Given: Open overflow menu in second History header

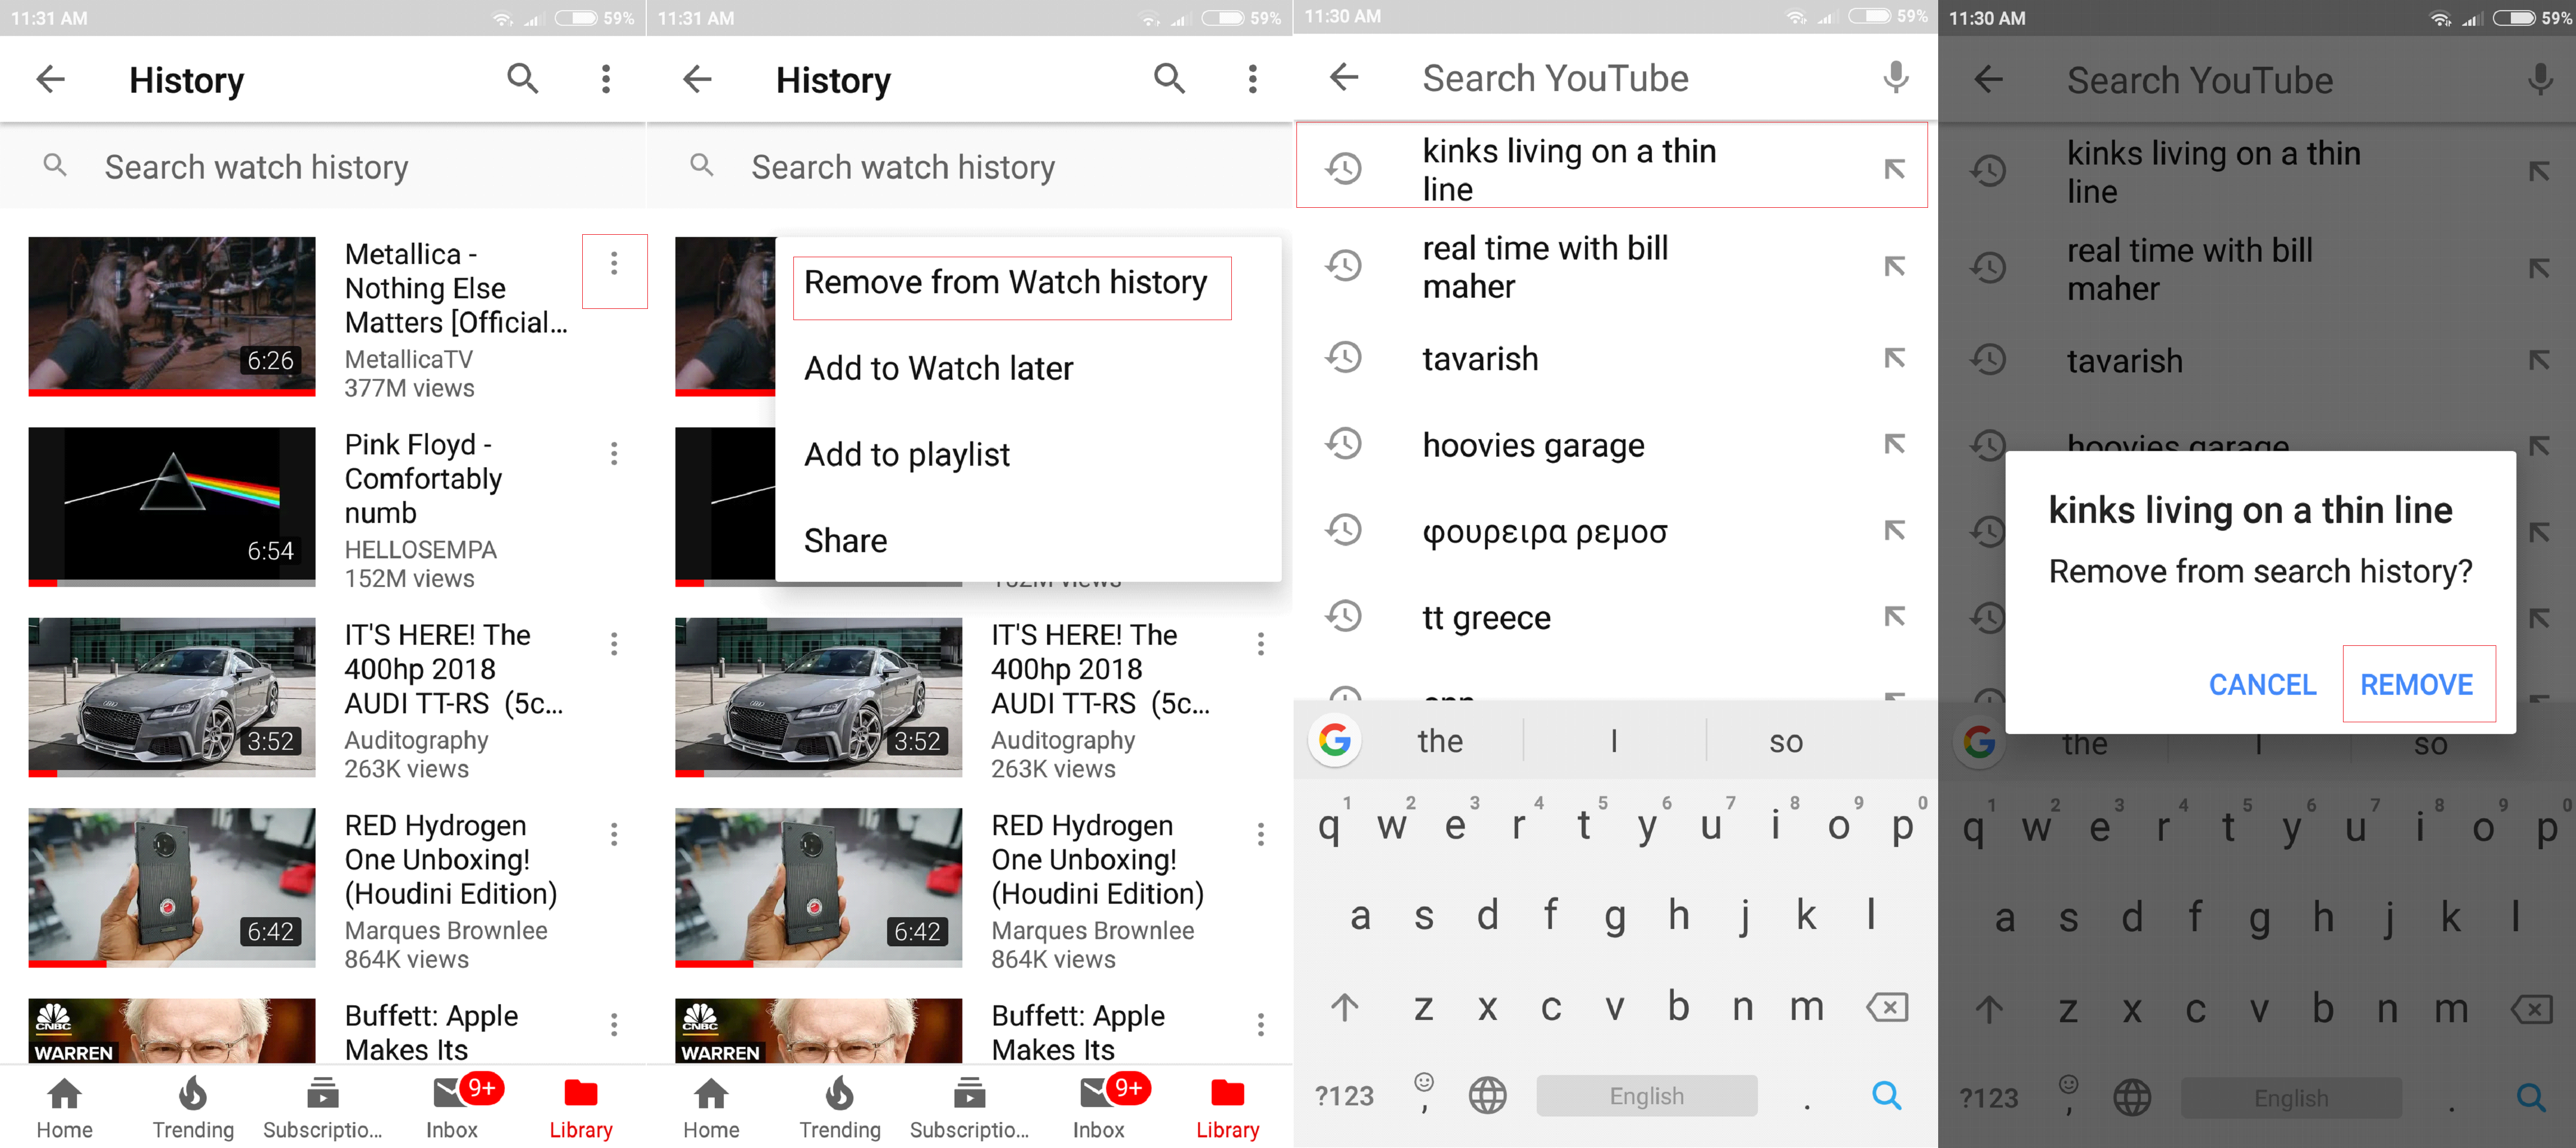Looking at the screenshot, I should pos(1252,79).
